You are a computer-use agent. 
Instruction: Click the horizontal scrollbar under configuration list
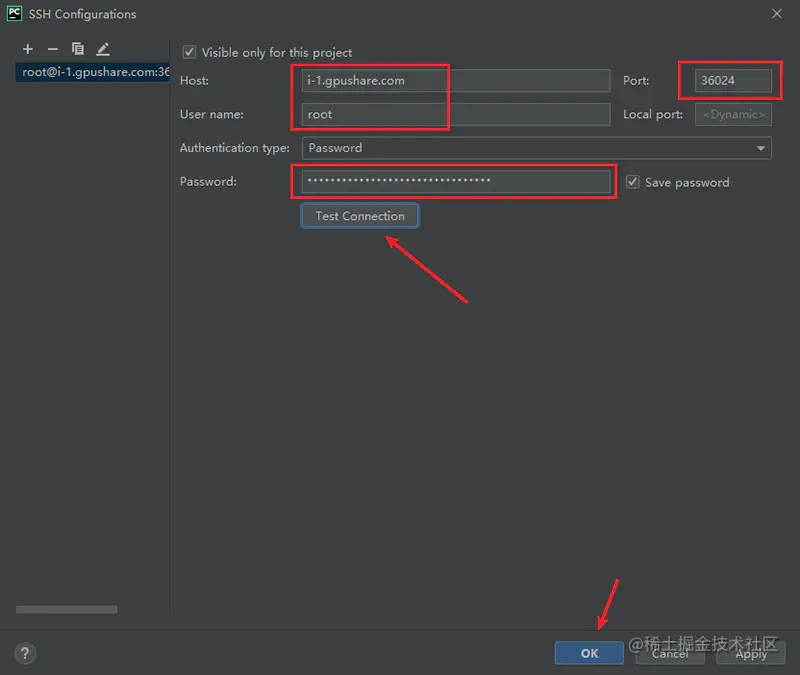point(66,609)
